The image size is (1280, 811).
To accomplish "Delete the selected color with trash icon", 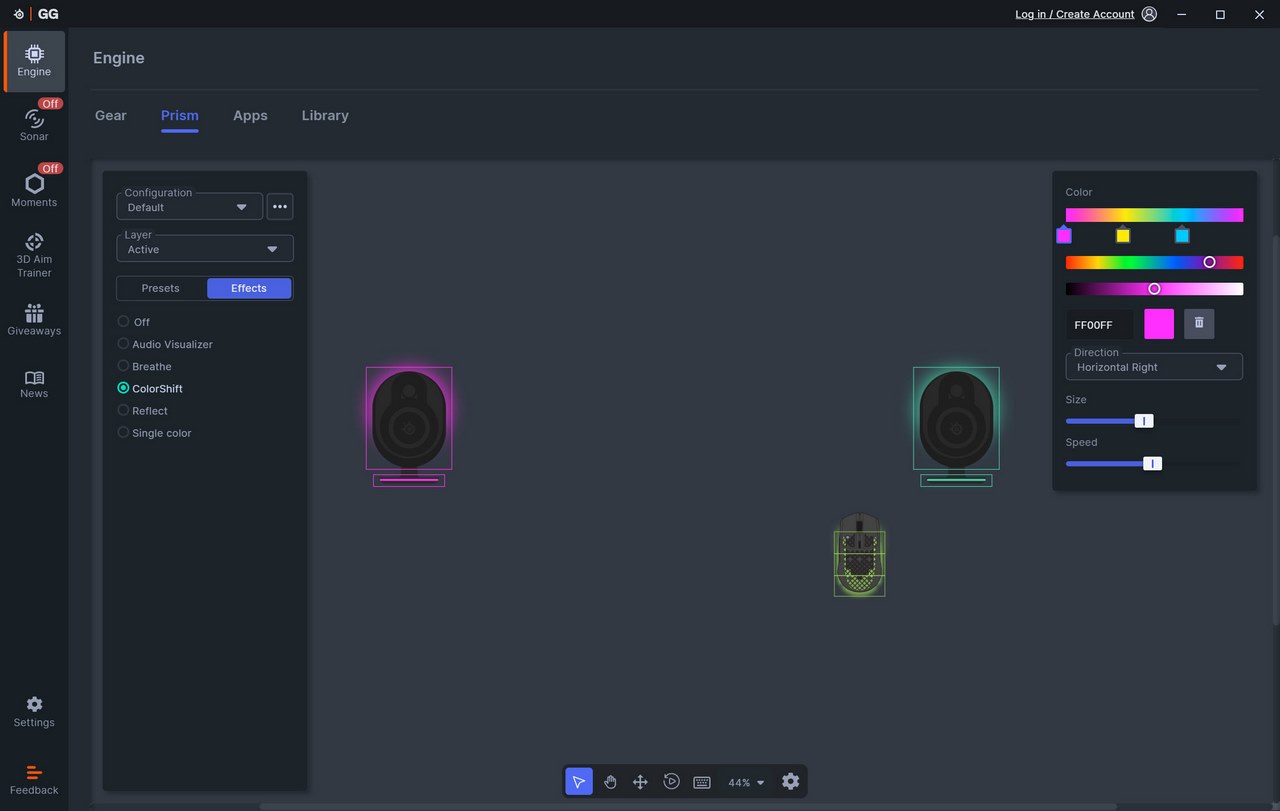I will [1199, 323].
